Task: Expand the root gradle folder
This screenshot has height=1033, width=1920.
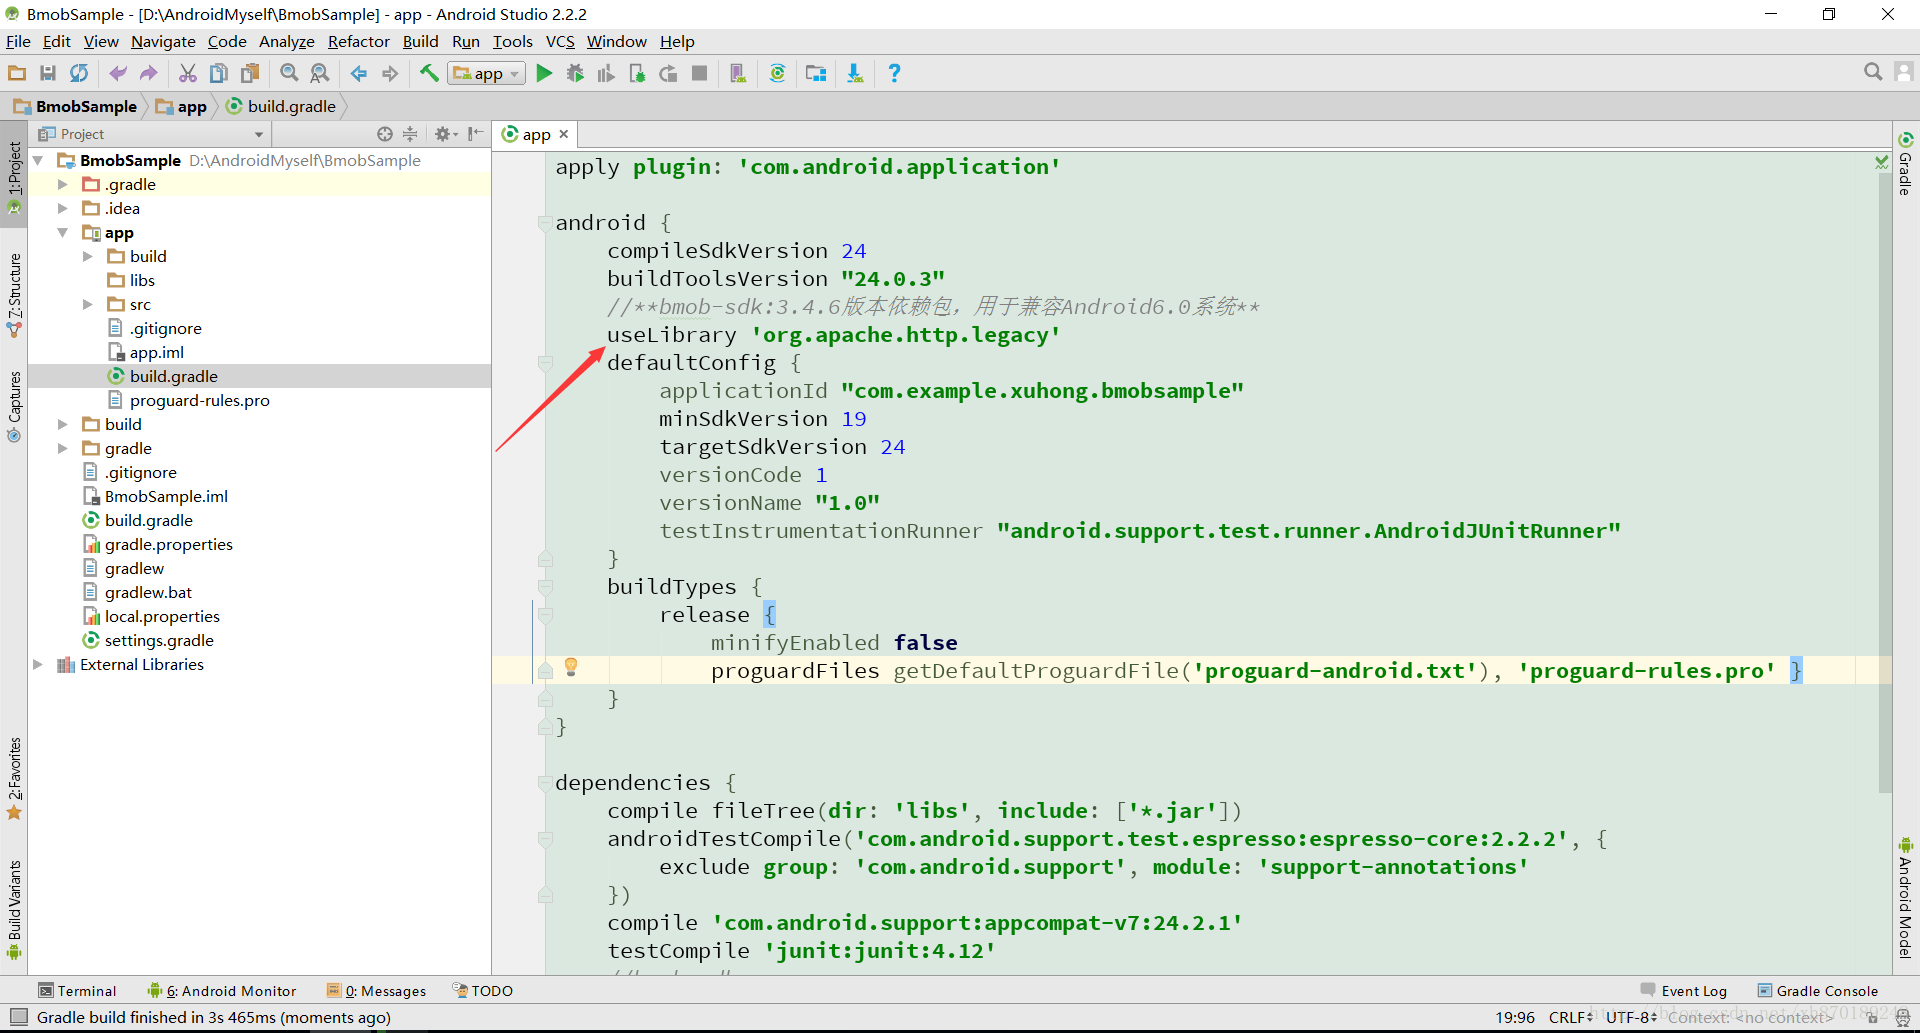Action: tap(62, 448)
